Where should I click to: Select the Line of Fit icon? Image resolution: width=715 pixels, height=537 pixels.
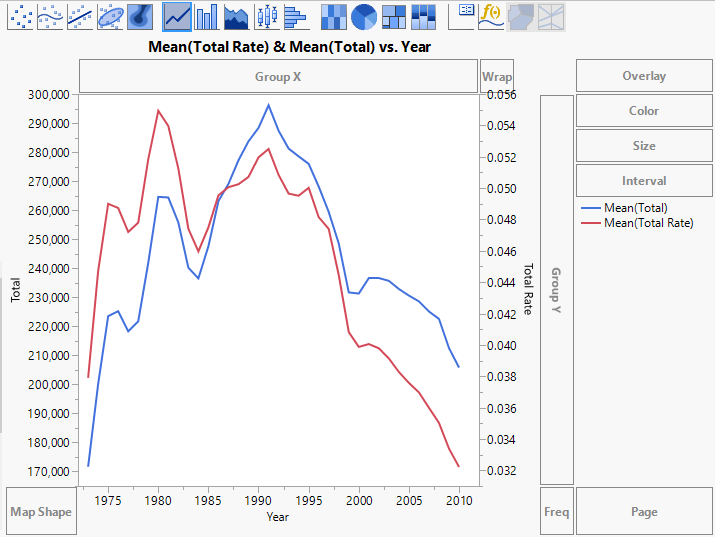point(80,16)
